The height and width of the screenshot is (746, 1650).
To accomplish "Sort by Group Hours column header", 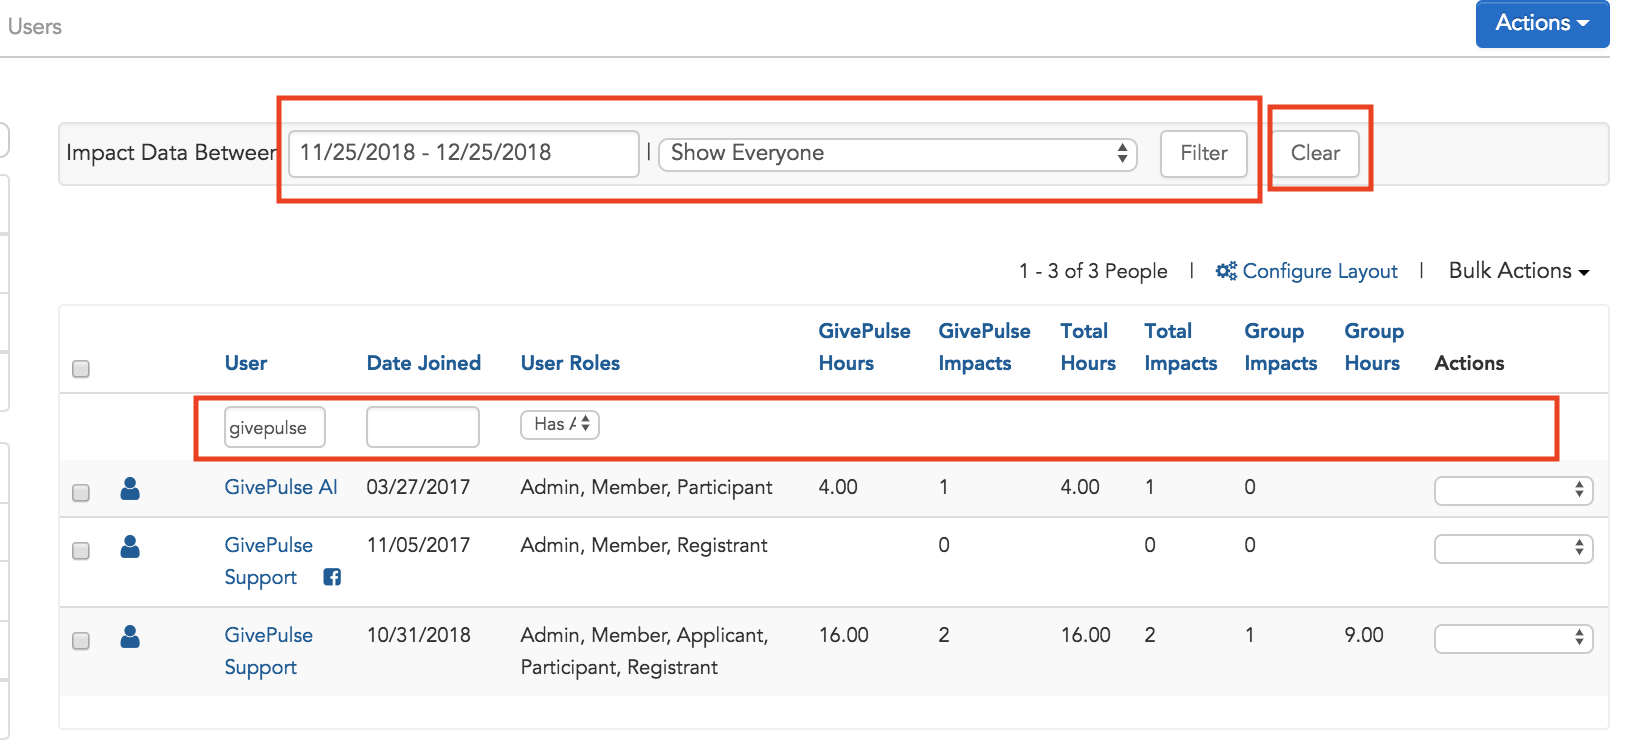I will pyautogui.click(x=1374, y=347).
